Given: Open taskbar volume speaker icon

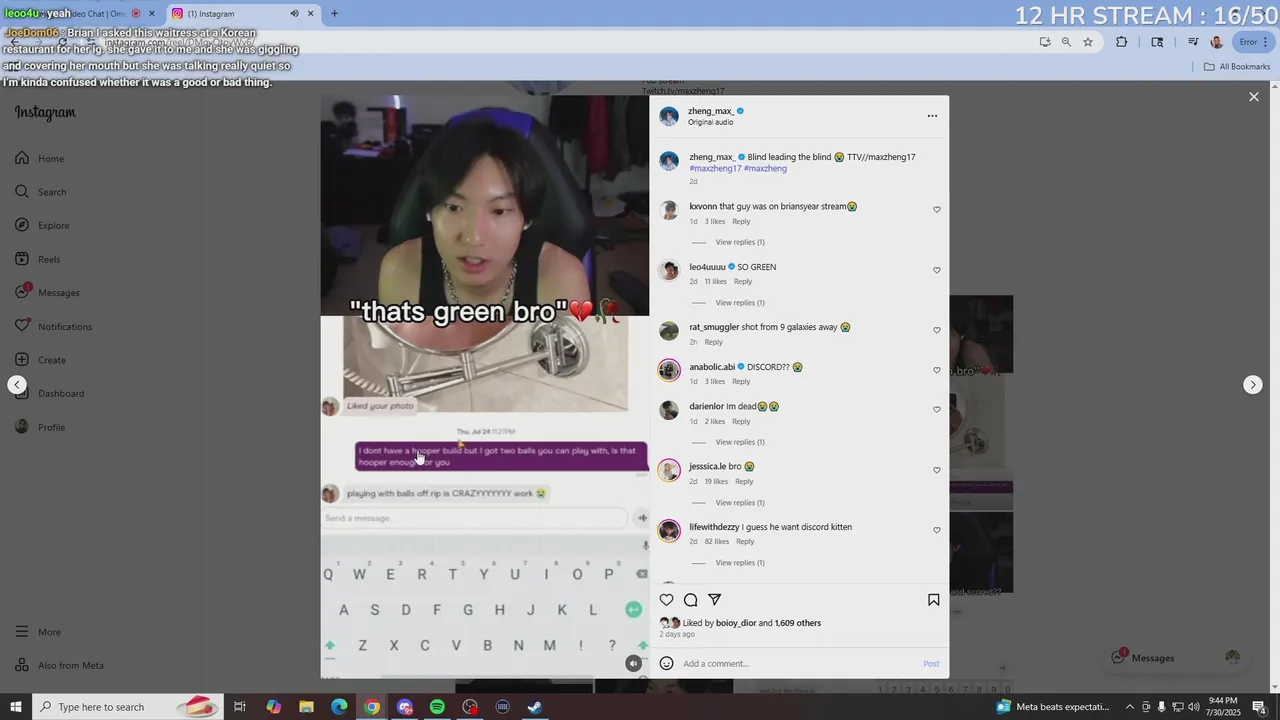Looking at the screenshot, I should point(1193,707).
